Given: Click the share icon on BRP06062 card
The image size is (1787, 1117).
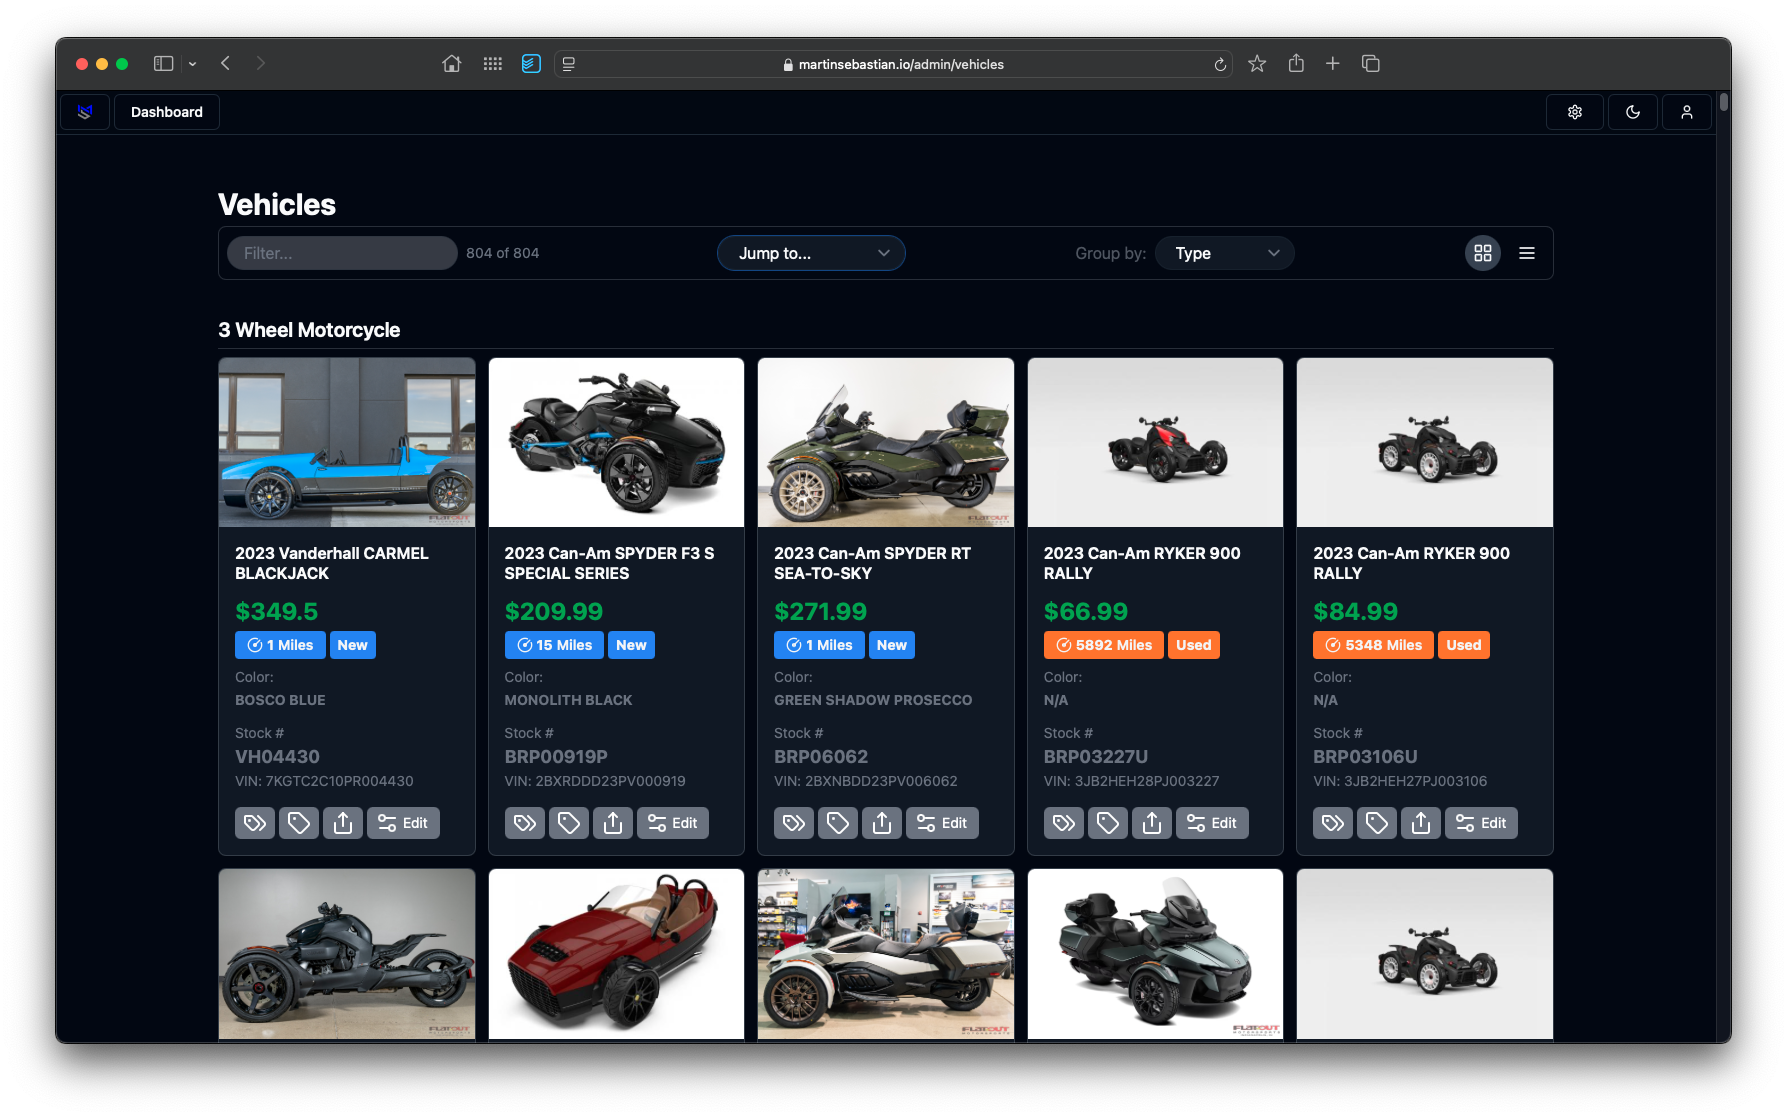Looking at the screenshot, I should (x=882, y=823).
